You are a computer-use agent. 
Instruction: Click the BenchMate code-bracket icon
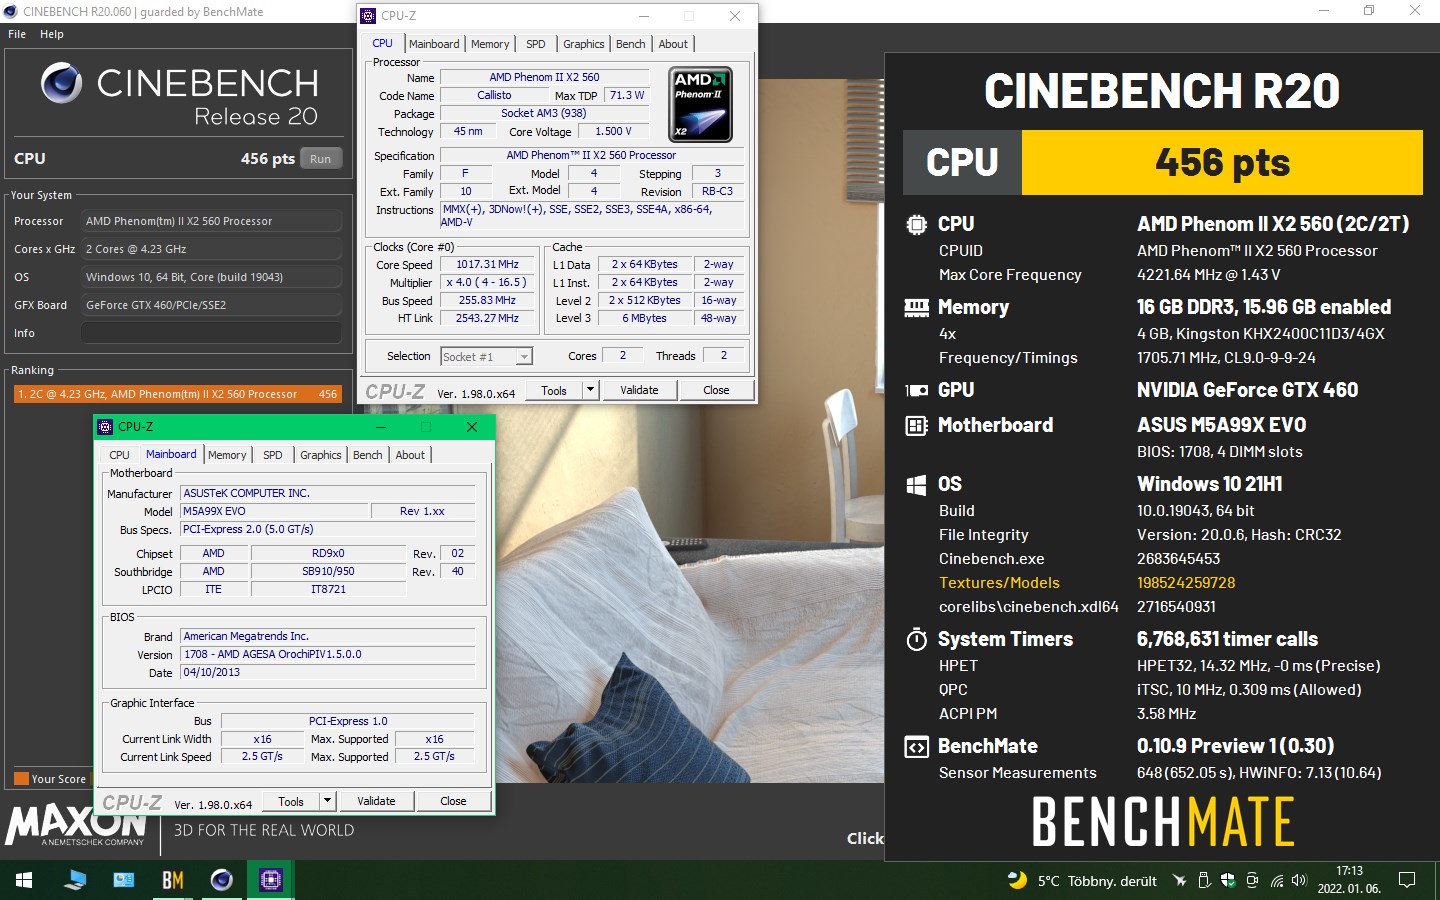916,747
